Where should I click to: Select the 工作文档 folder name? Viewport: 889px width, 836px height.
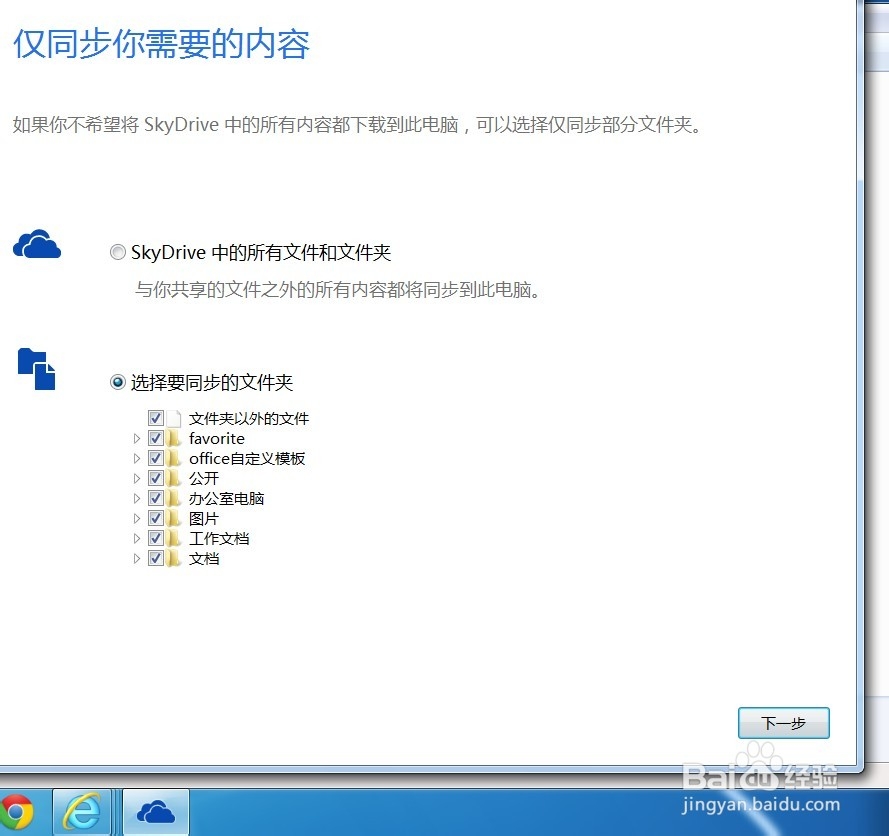219,538
